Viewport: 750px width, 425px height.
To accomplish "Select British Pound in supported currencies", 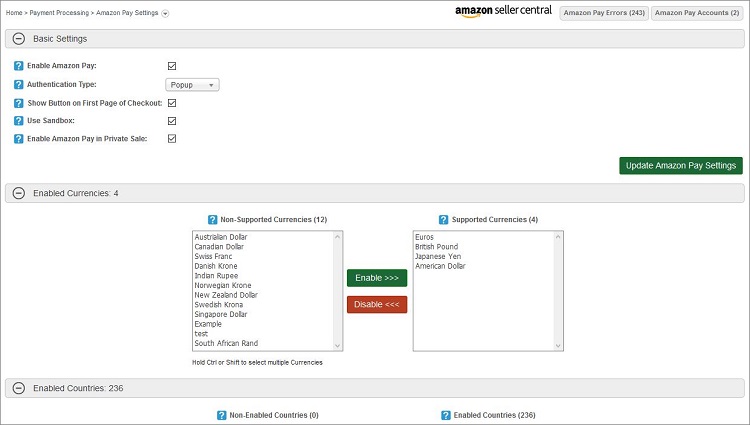I will 436,247.
